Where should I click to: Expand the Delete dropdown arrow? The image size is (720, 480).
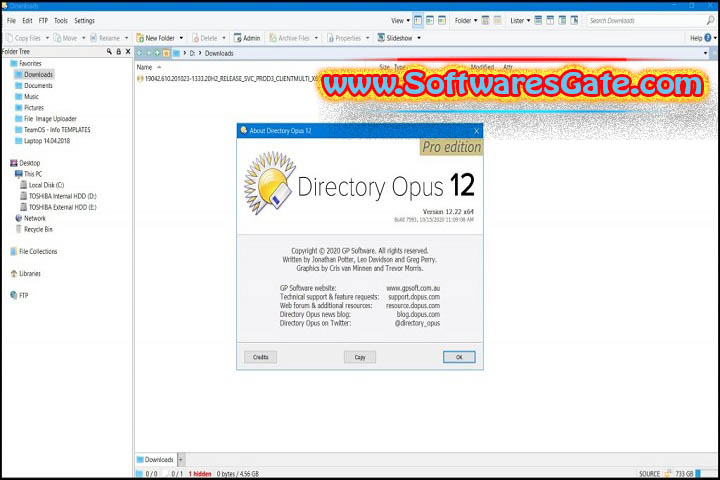(x=224, y=38)
